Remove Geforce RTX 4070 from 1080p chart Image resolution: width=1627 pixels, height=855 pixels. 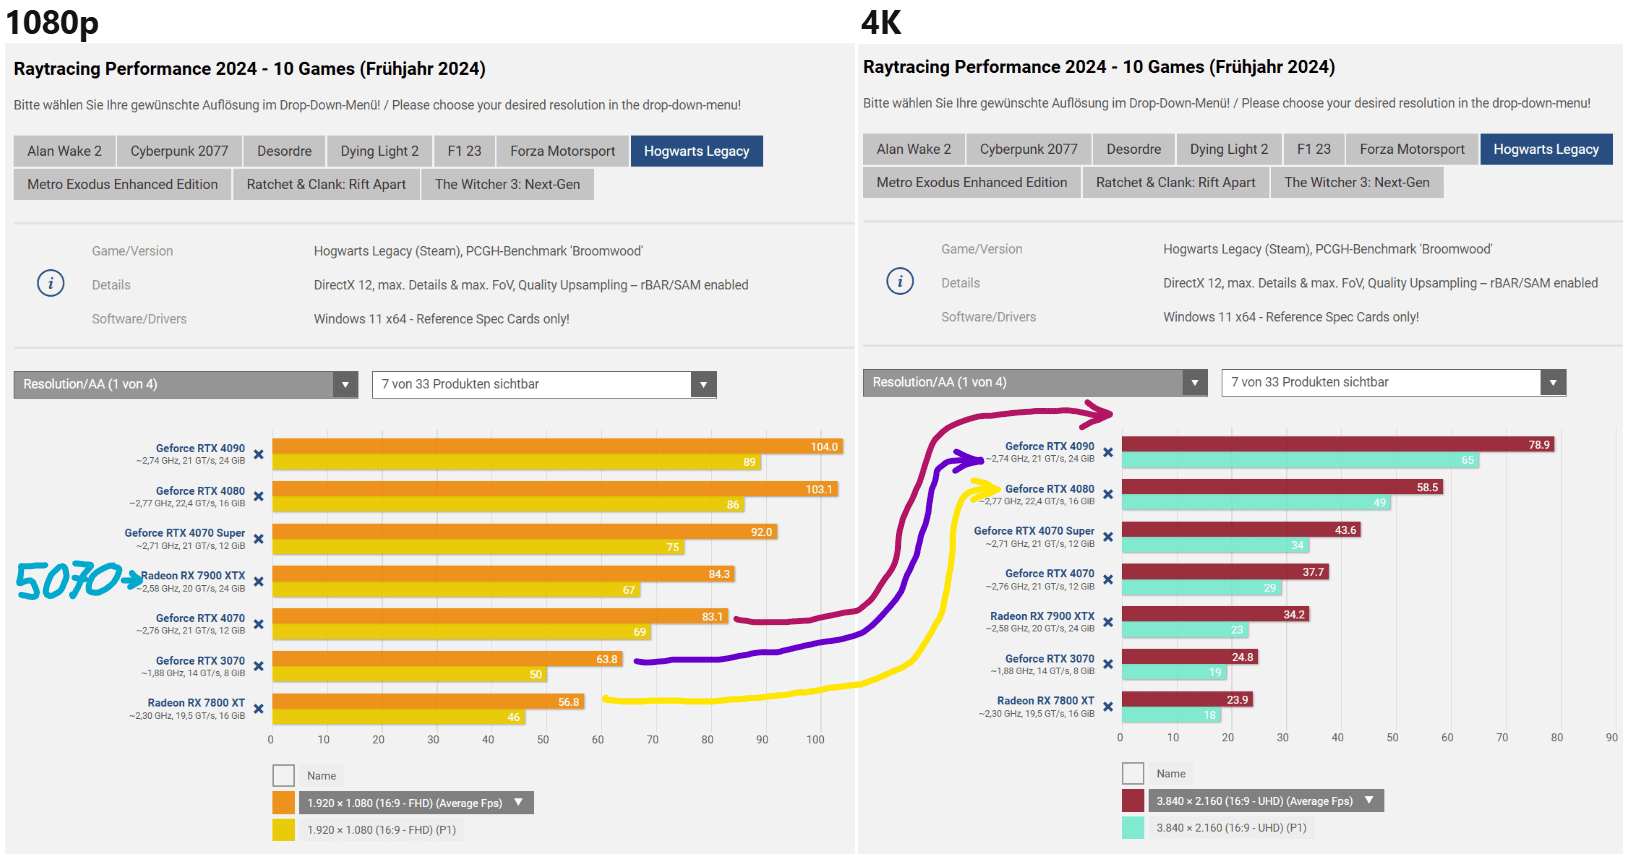tap(259, 624)
